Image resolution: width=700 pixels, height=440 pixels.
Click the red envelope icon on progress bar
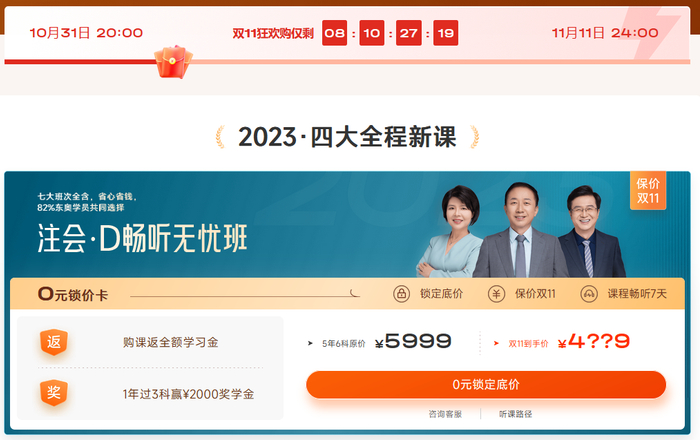tap(173, 62)
